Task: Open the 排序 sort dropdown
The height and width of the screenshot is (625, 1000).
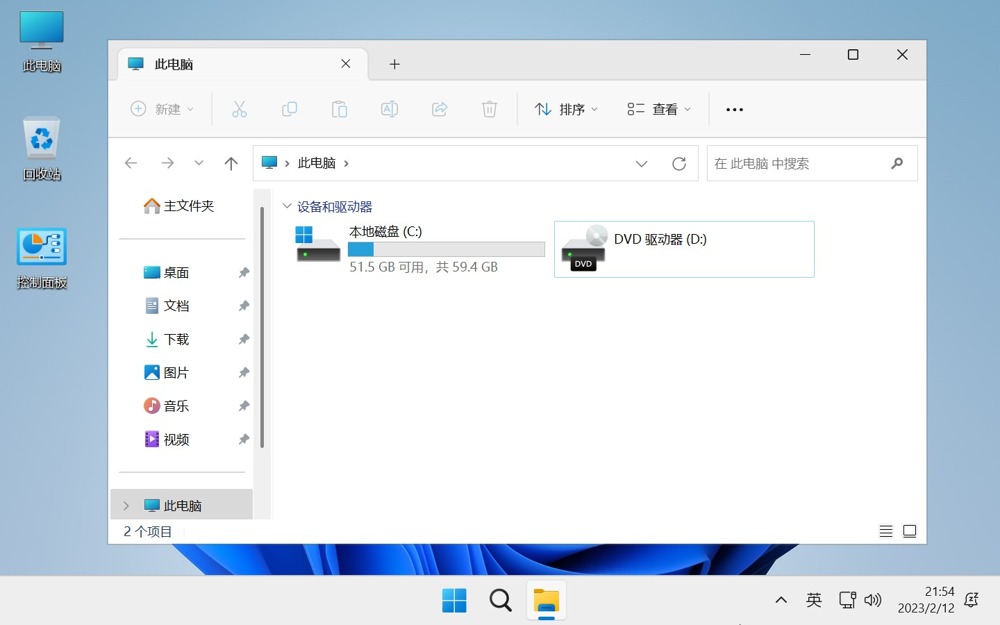Action: tap(566, 109)
